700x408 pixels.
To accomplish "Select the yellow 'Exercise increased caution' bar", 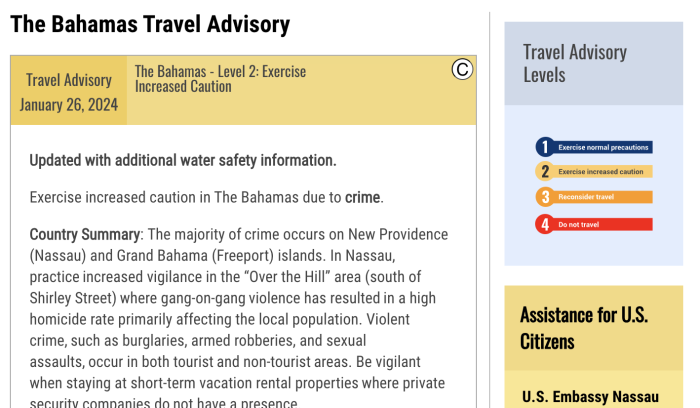I will click(603, 171).
